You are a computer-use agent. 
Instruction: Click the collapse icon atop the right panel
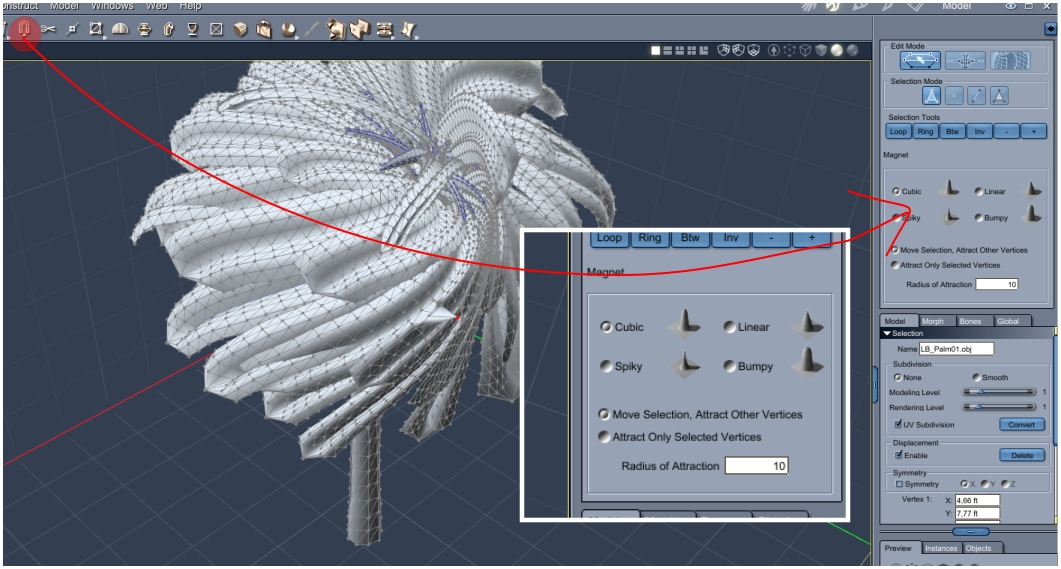[x=1050, y=28]
